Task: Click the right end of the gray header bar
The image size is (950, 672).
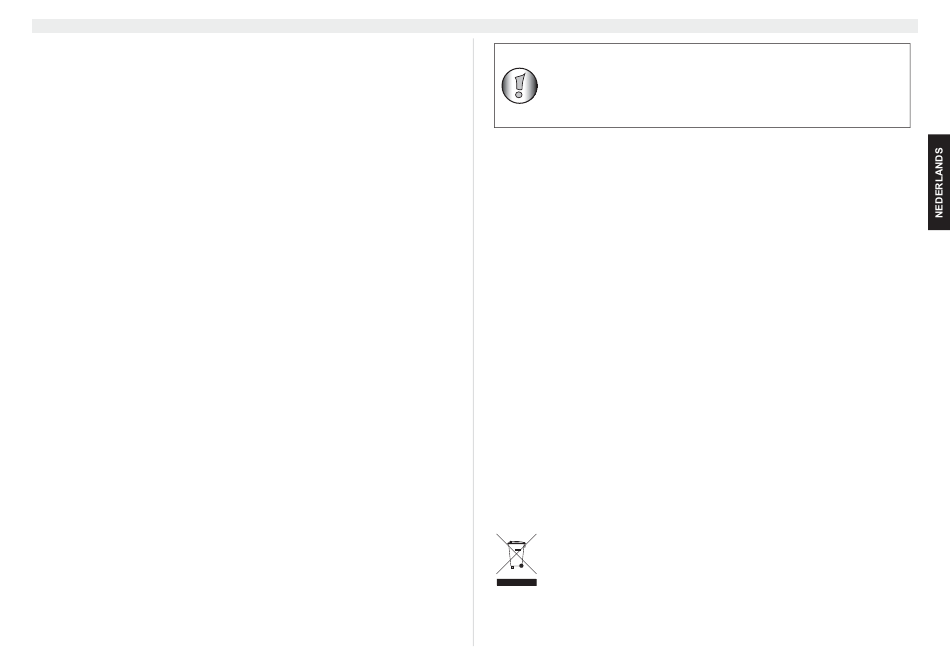Action: click(912, 25)
